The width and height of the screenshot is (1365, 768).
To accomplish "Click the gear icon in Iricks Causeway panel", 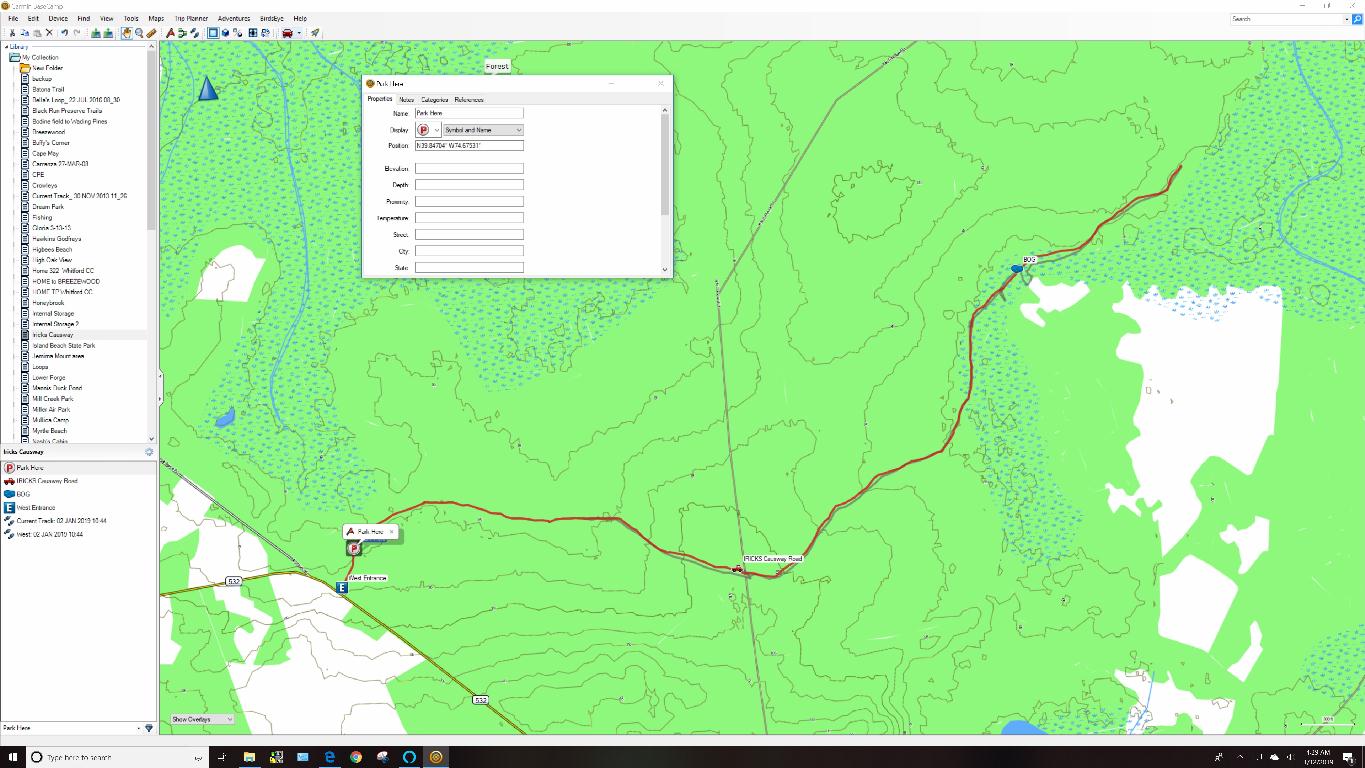I will click(x=149, y=452).
